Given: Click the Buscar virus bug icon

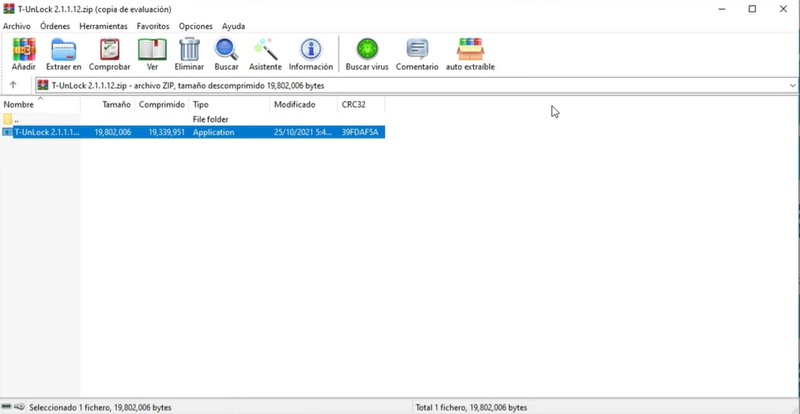Looking at the screenshot, I should [x=367, y=50].
